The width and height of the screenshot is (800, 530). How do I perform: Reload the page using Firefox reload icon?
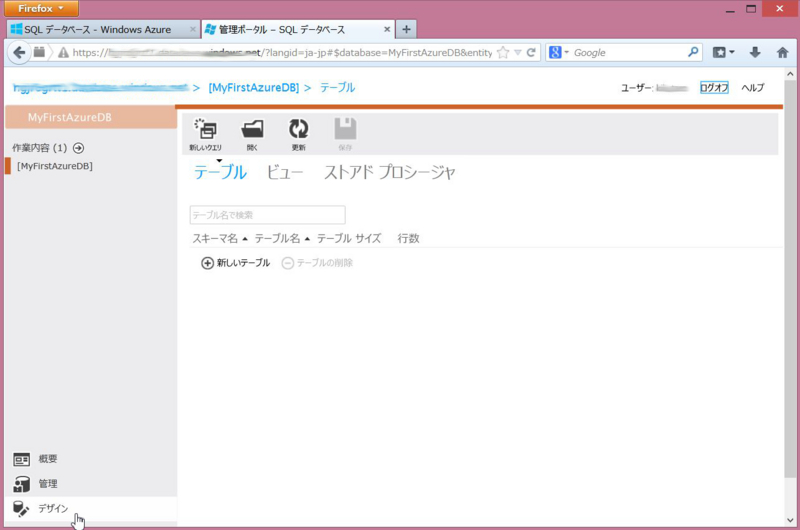point(531,53)
